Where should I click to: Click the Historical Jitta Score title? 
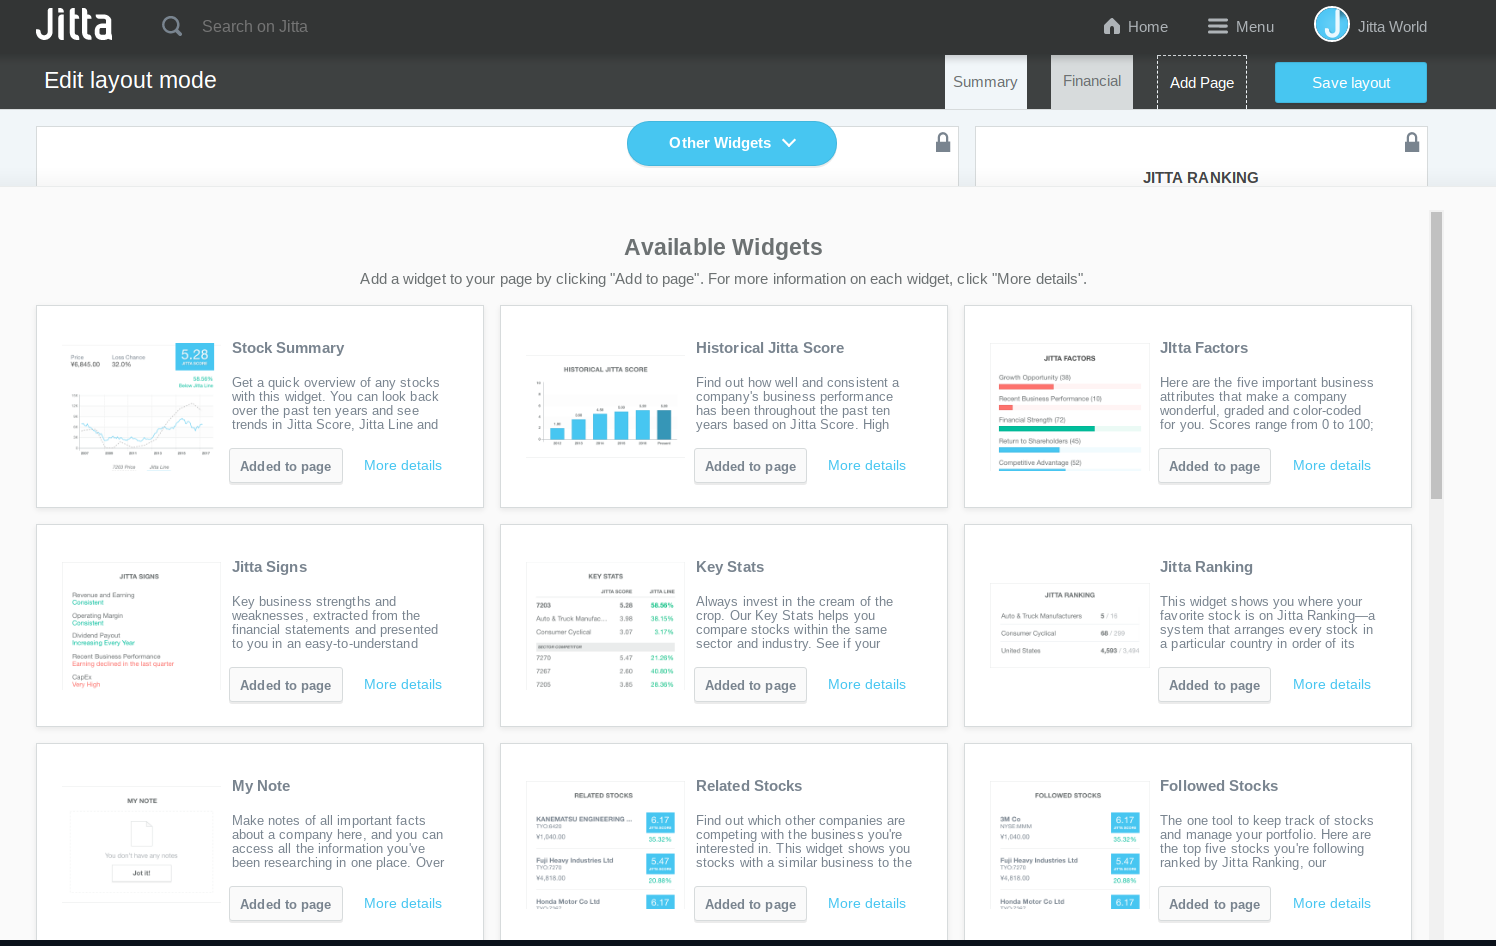point(770,348)
